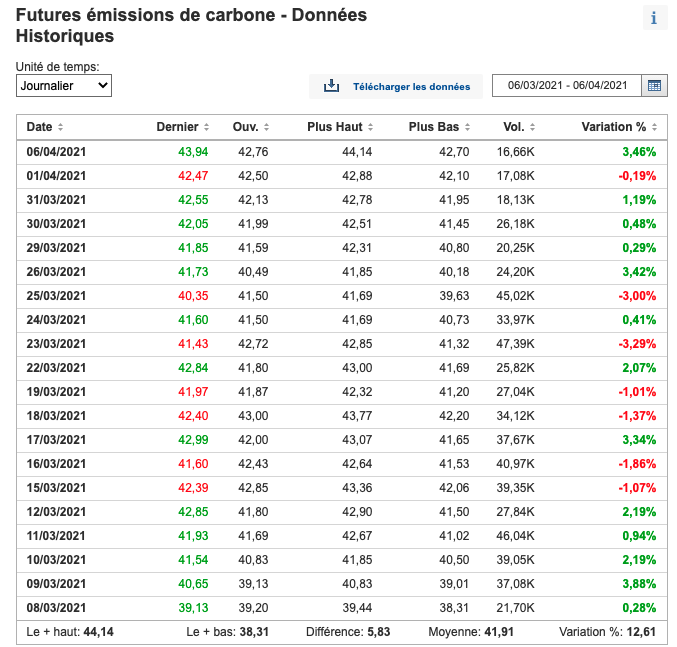Click last price 43,94
The height and width of the screenshot is (647, 677).
193,152
